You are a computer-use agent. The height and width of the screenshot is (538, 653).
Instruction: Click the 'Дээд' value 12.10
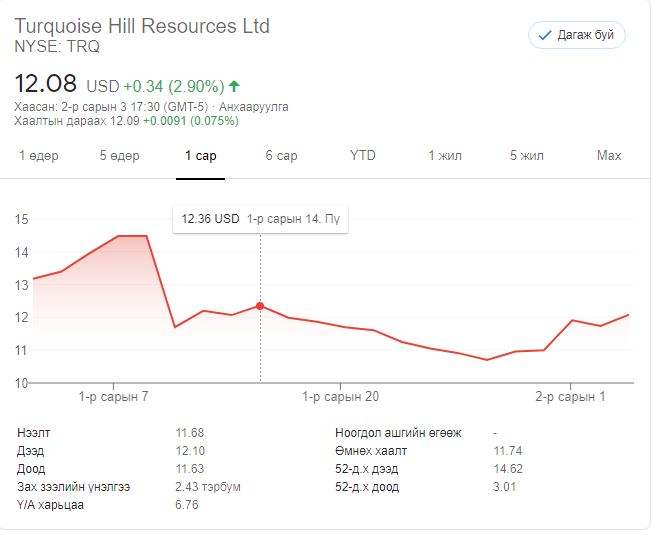pyautogui.click(x=190, y=451)
